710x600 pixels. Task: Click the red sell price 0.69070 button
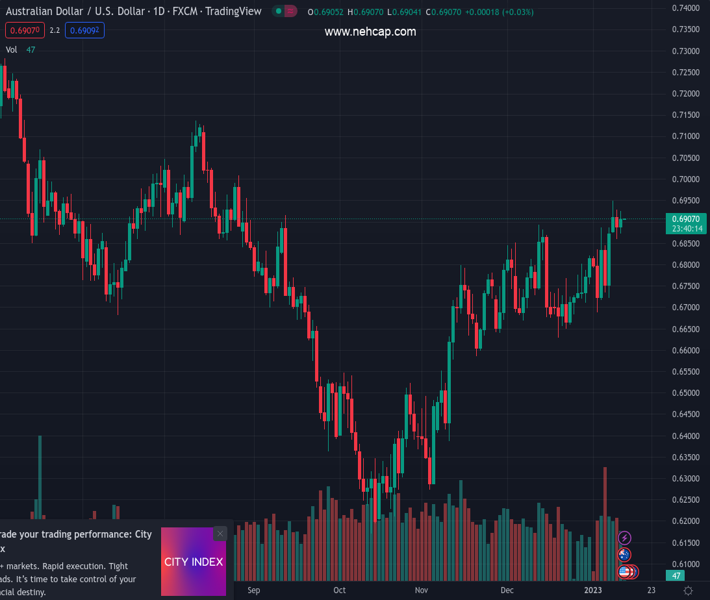pyautogui.click(x=22, y=30)
